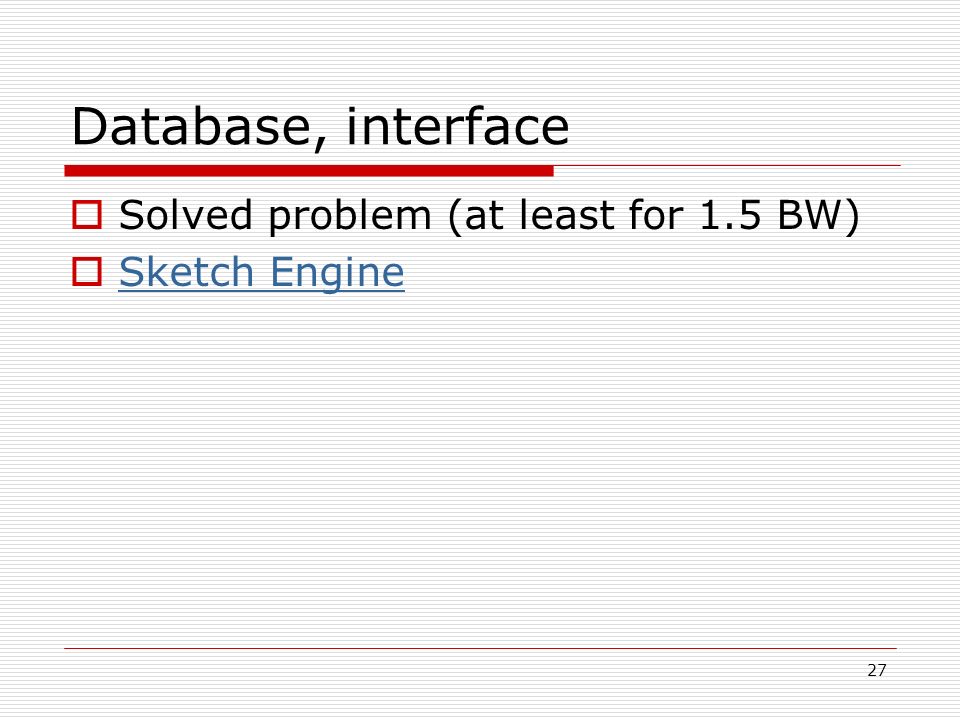Select the slide title Database, interface
This screenshot has height=720, width=960.
(320, 127)
